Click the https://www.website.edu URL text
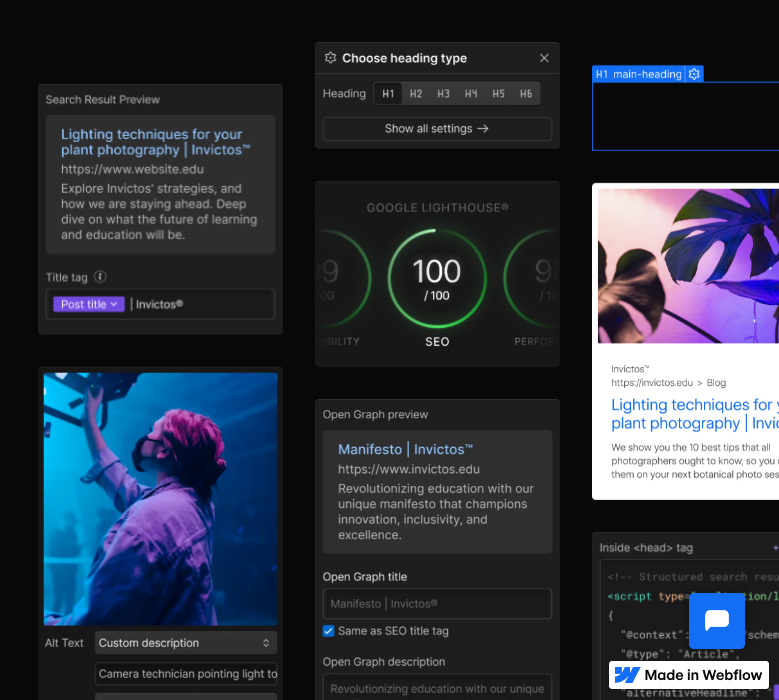 (x=132, y=169)
